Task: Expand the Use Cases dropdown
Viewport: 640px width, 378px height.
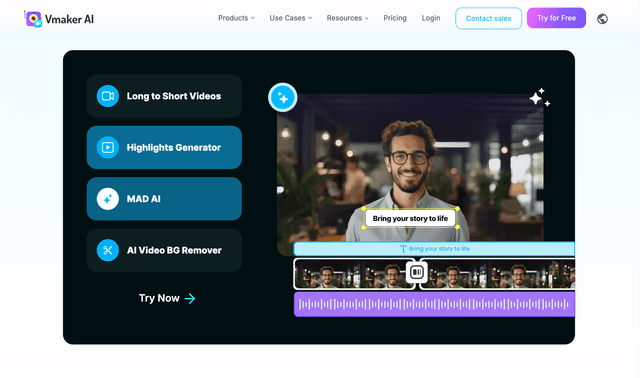Action: 291,18
